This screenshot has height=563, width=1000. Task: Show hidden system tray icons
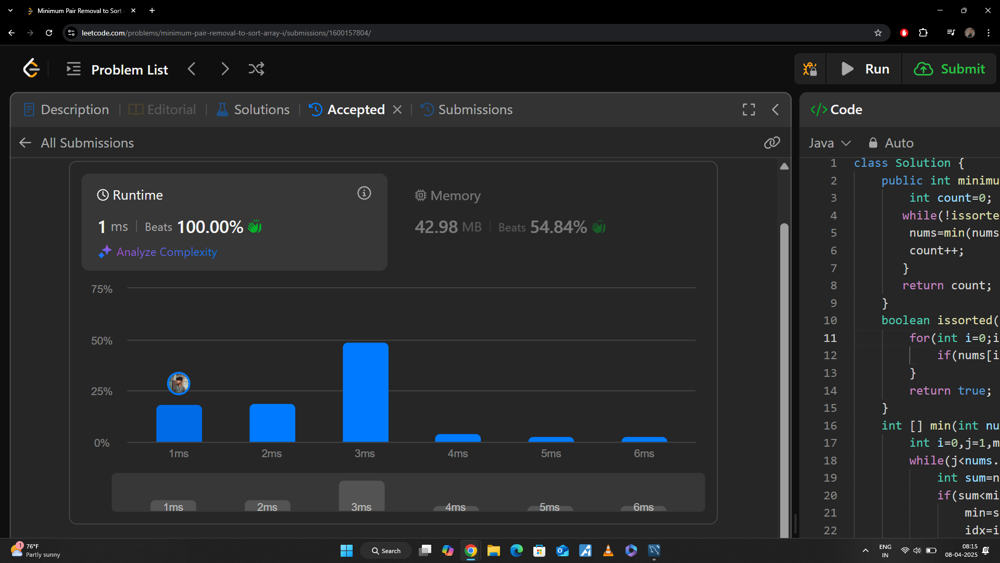pos(865,550)
